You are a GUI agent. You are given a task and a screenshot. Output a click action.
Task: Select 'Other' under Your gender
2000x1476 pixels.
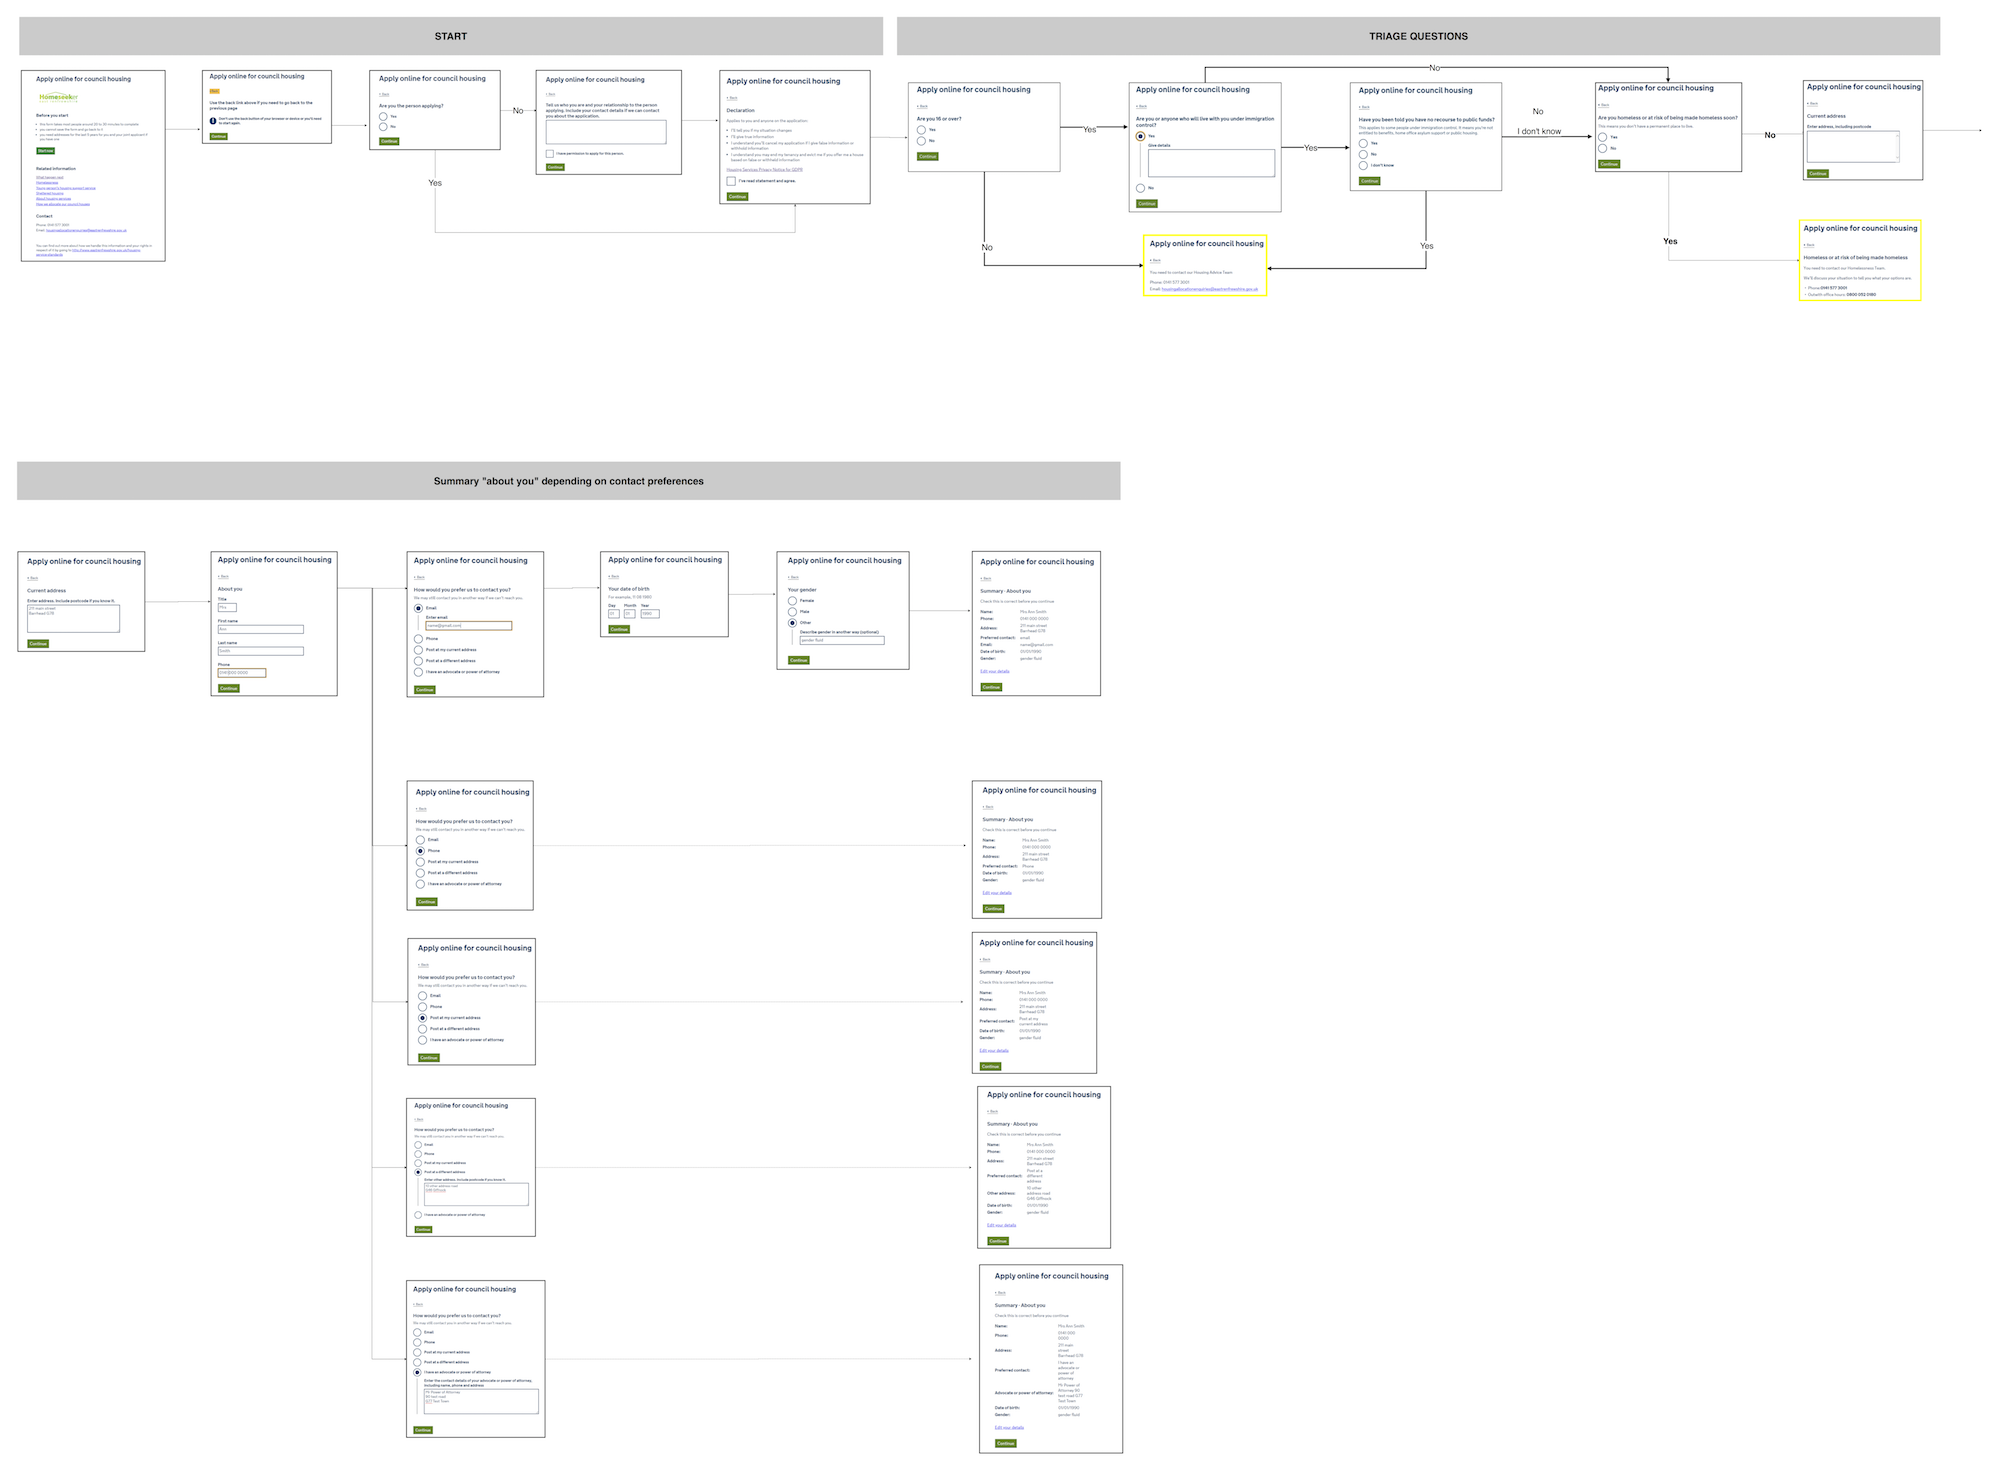coord(792,623)
